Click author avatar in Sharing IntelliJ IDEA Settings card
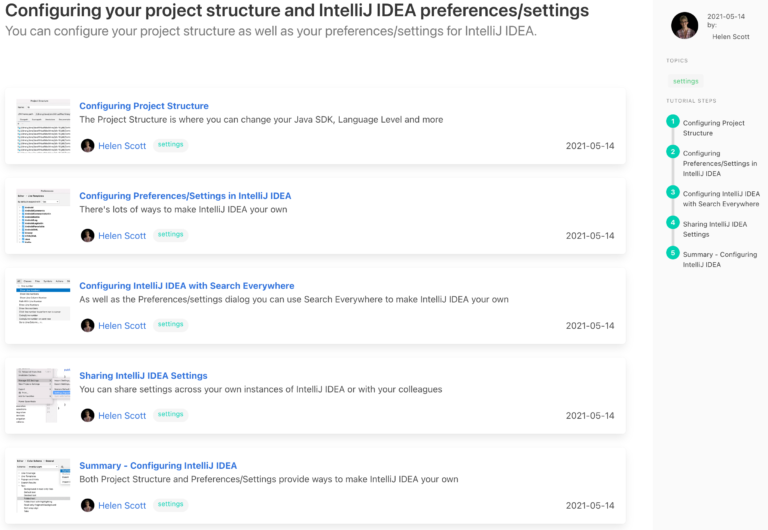 pos(87,415)
